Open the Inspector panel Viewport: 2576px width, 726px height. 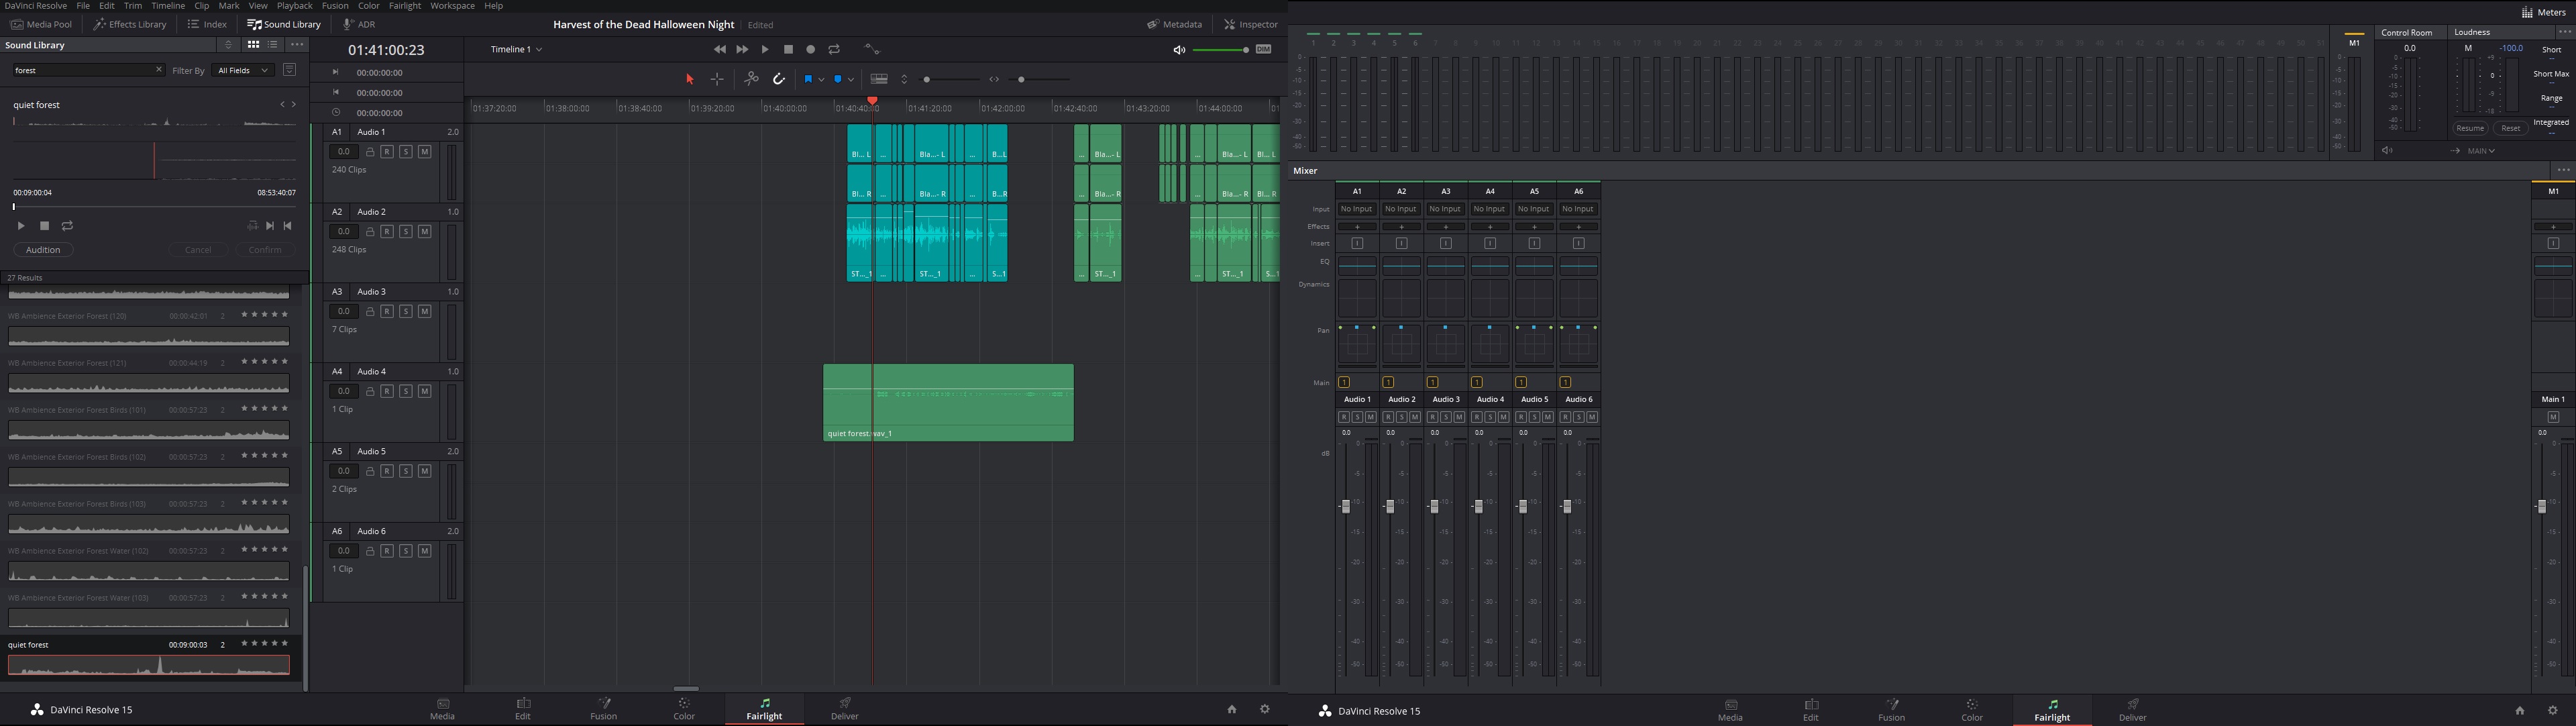1251,24
